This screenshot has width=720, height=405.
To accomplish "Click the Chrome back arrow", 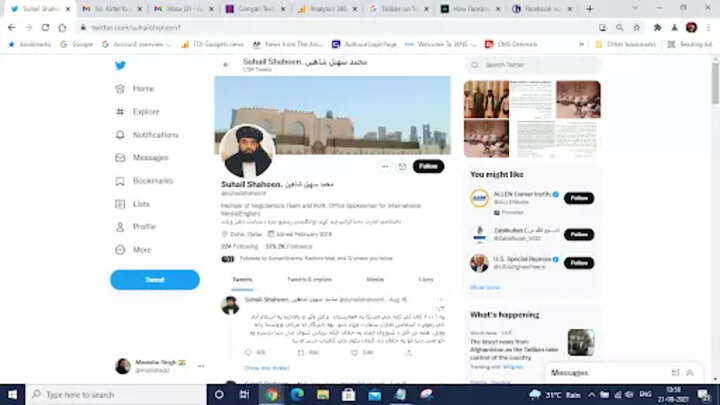I will click(x=11, y=28).
